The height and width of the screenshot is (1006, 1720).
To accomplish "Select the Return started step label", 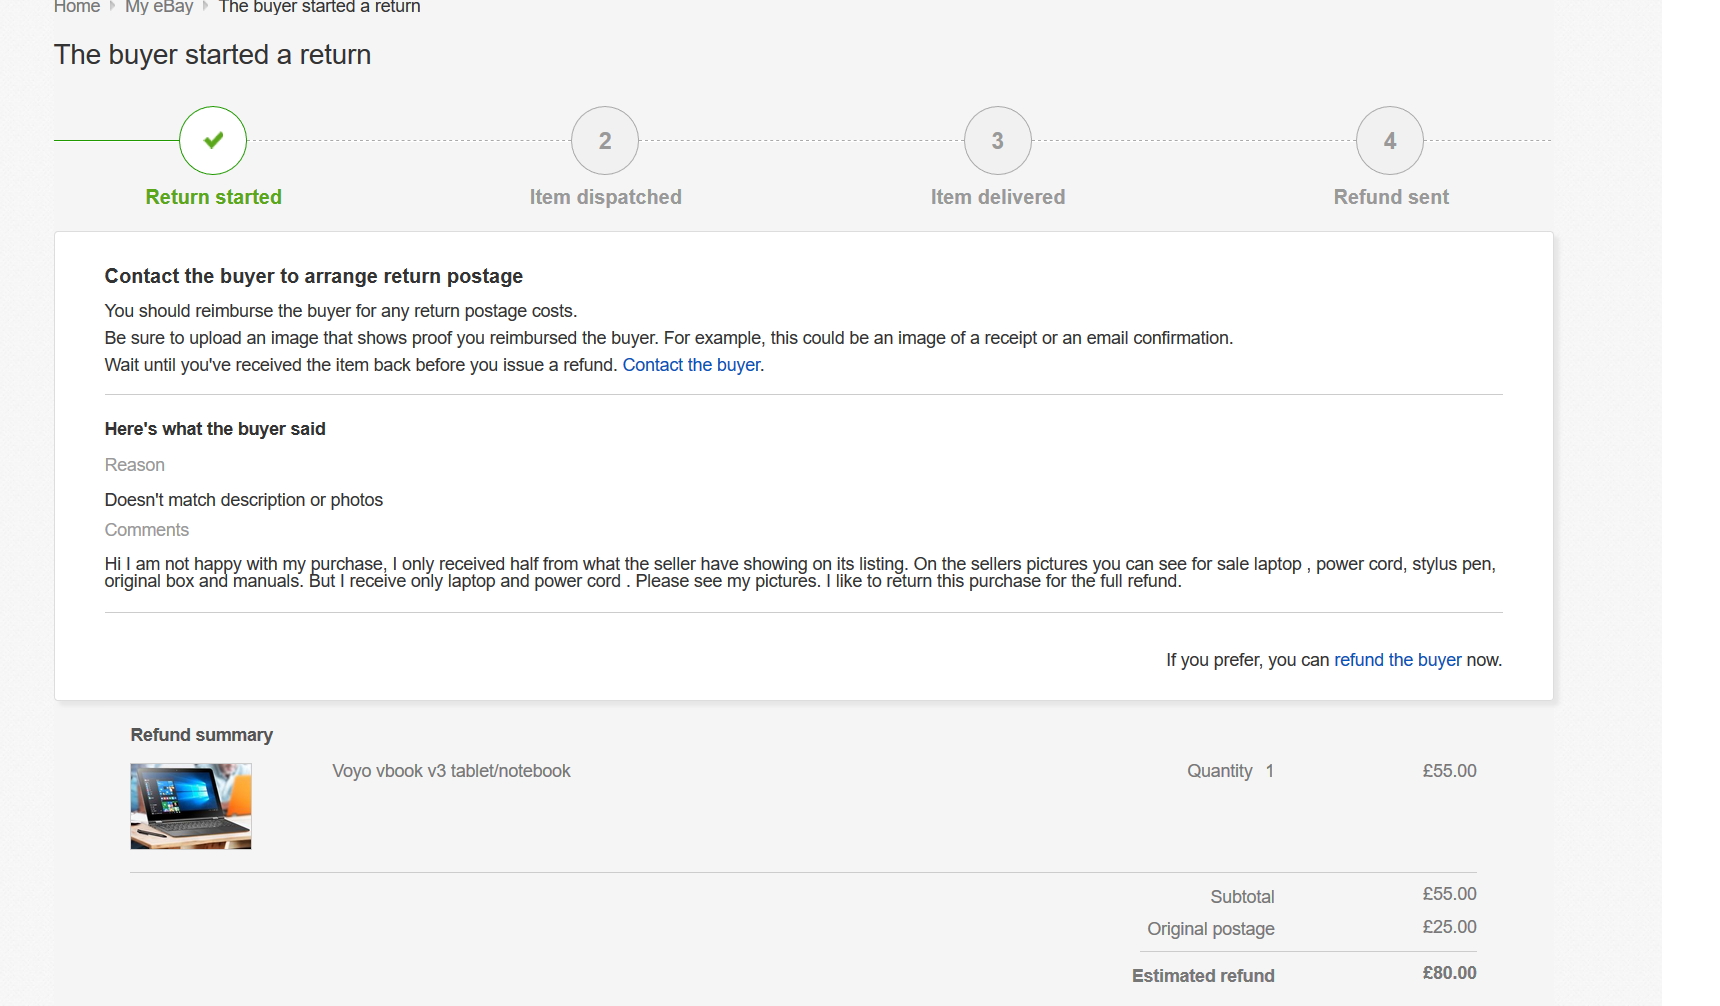I will pyautogui.click(x=213, y=197).
